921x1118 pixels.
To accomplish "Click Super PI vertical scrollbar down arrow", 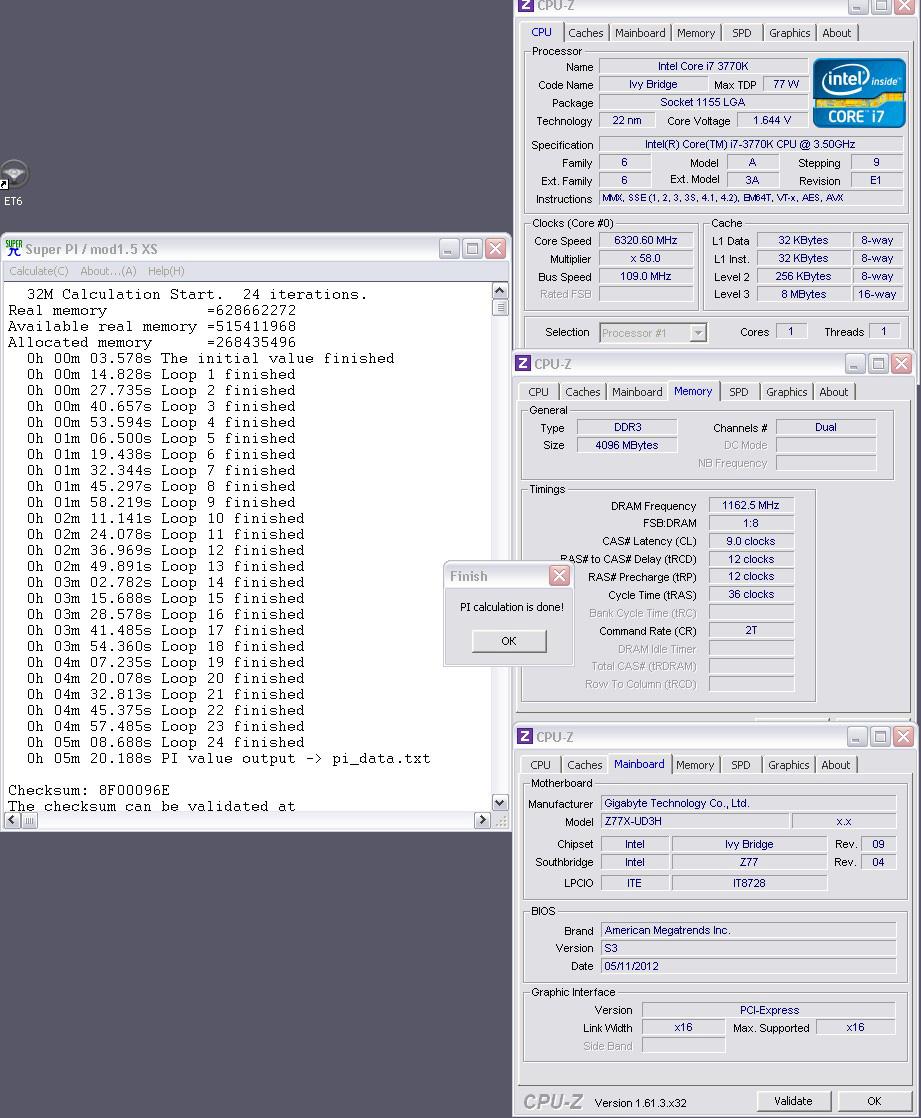I will tap(500, 803).
